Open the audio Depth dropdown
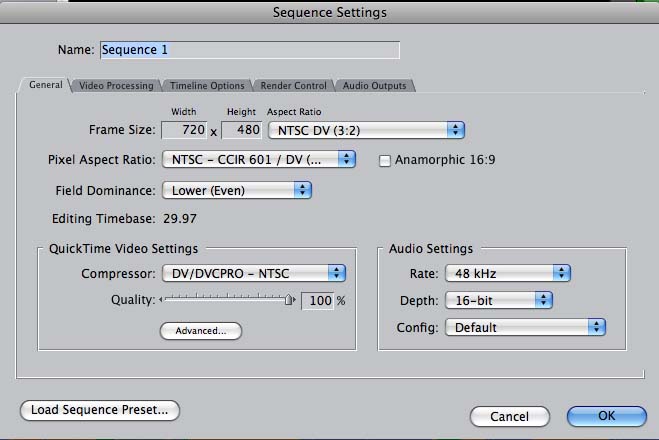Screen dimensions: 659x440 point(499,300)
